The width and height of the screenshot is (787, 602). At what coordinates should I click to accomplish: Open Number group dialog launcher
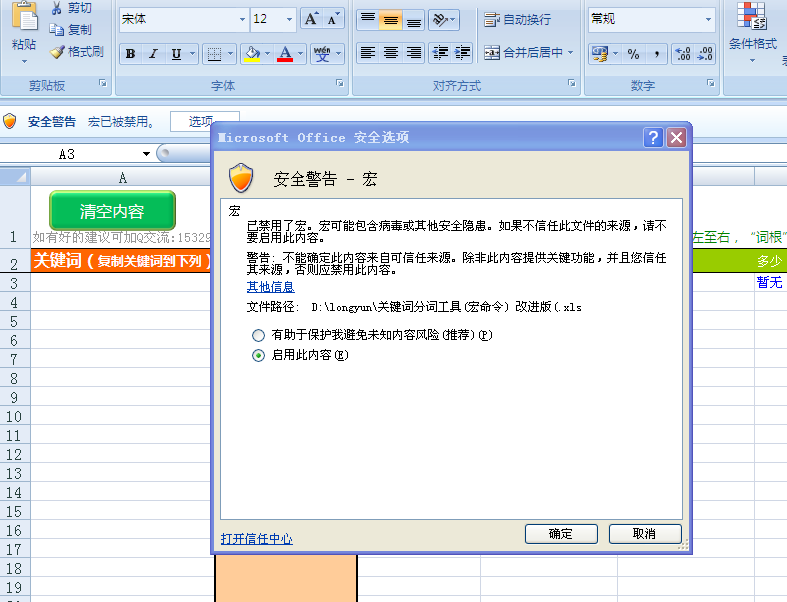(x=711, y=83)
